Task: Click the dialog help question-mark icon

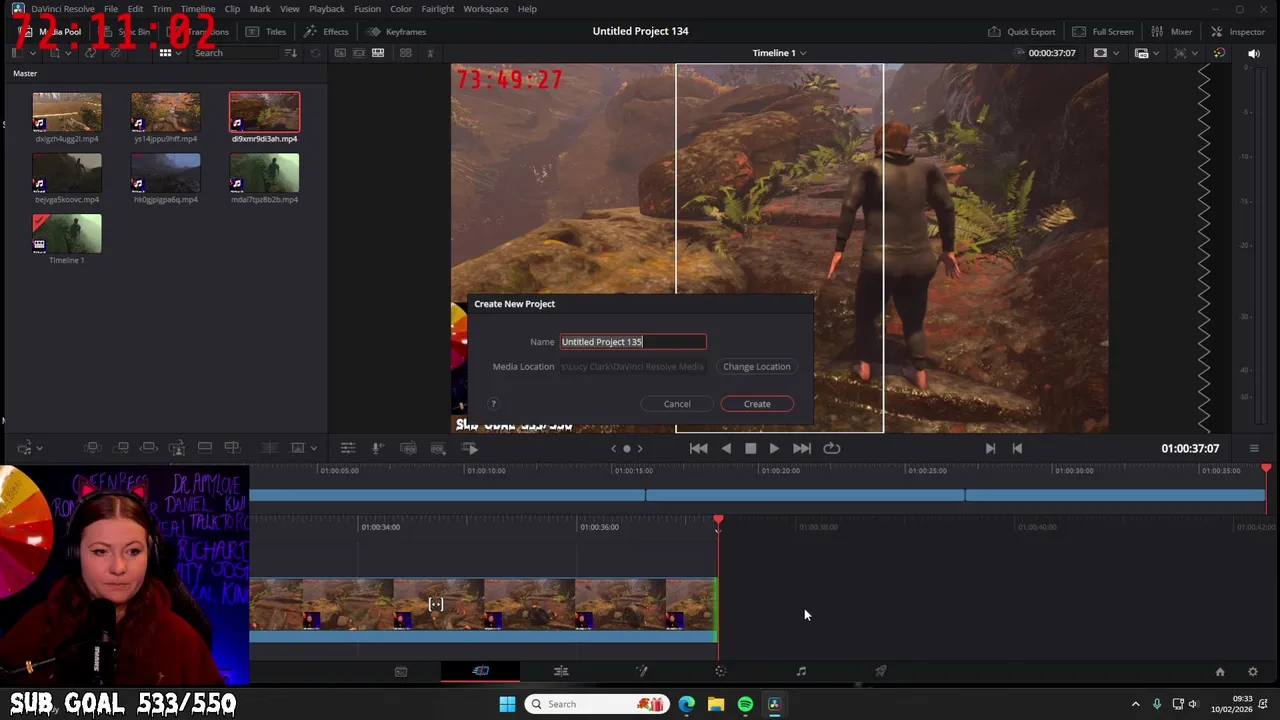Action: [x=493, y=404]
